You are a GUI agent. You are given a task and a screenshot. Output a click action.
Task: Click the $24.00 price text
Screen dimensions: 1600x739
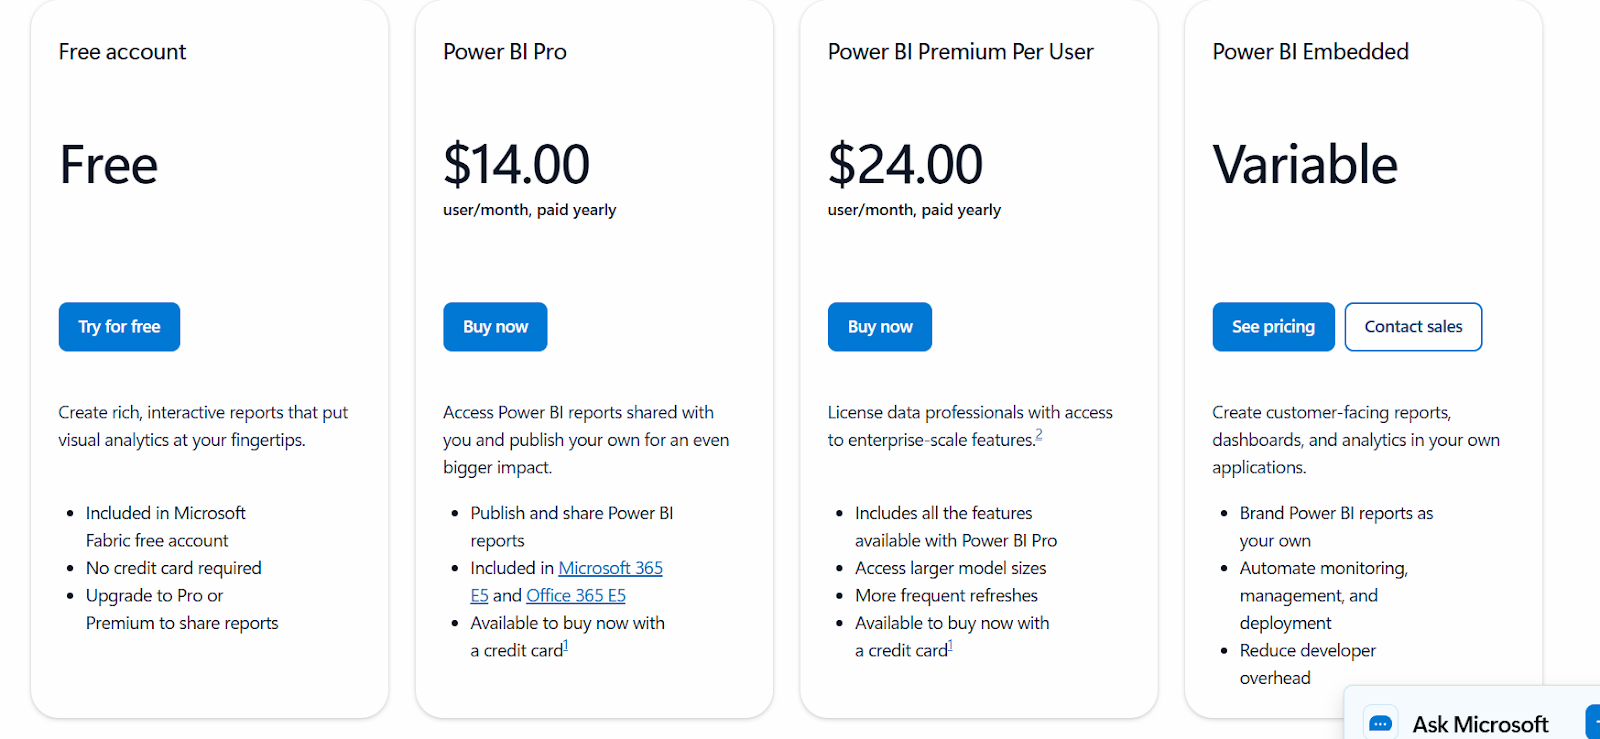pos(905,165)
